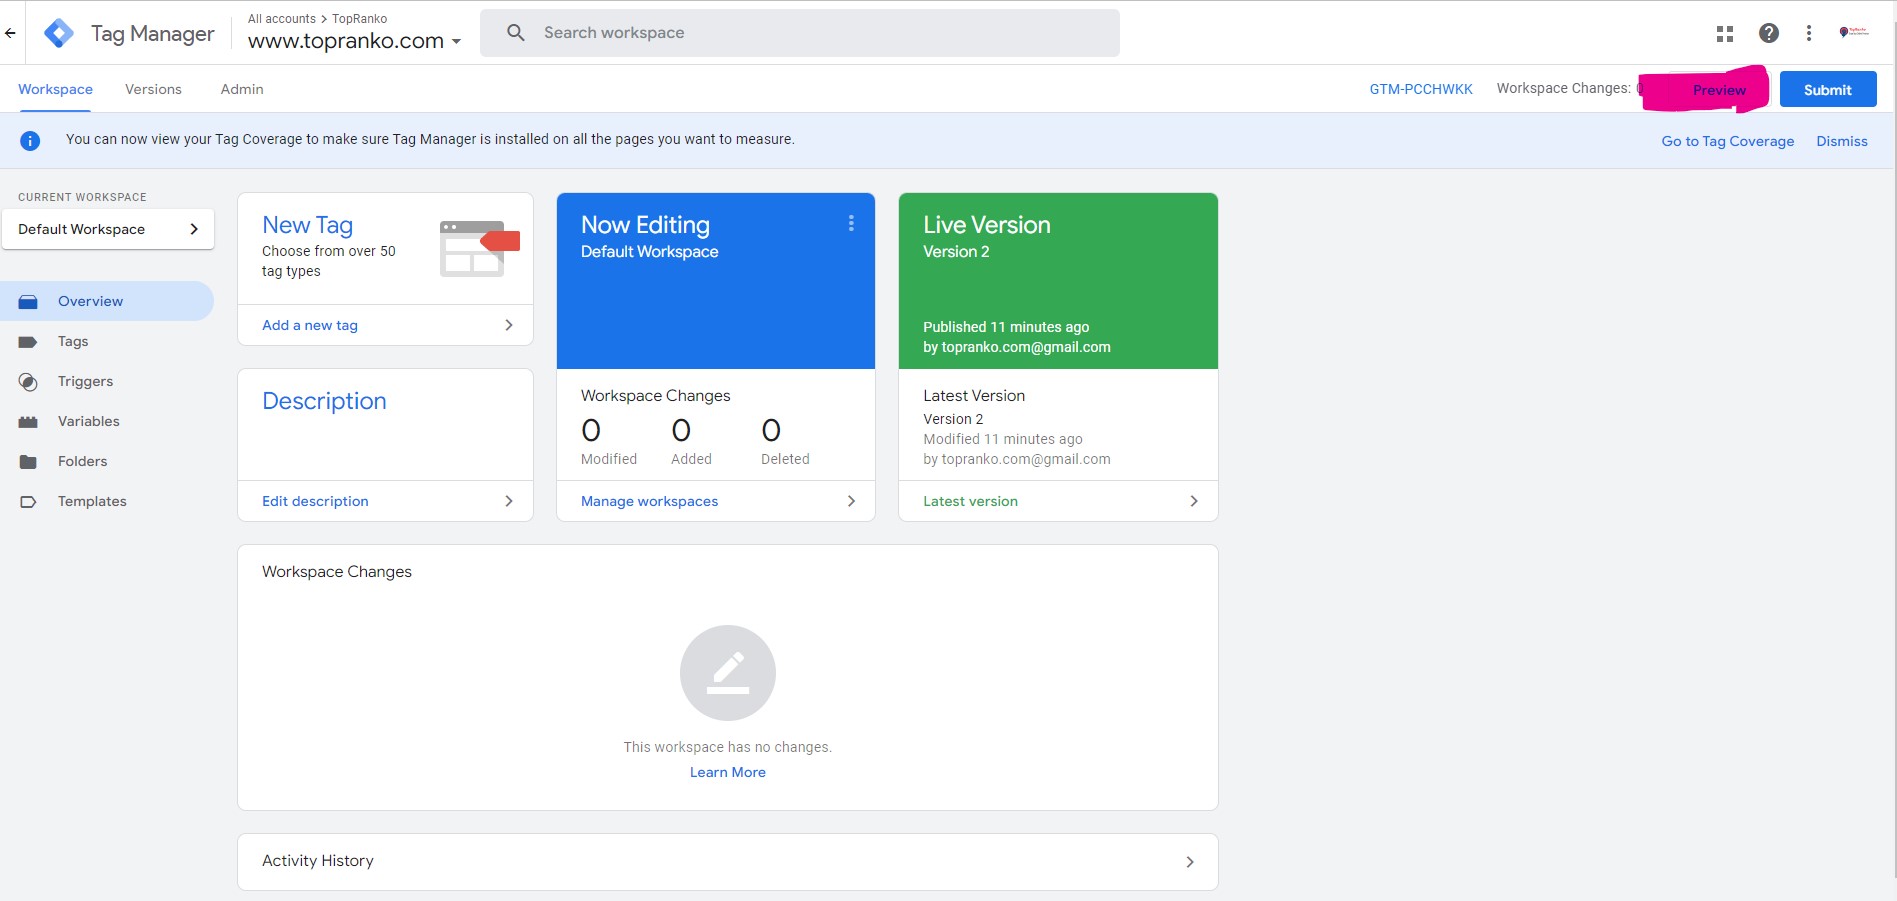Click the Overview sidebar icon
This screenshot has height=901, width=1897.
(x=28, y=302)
